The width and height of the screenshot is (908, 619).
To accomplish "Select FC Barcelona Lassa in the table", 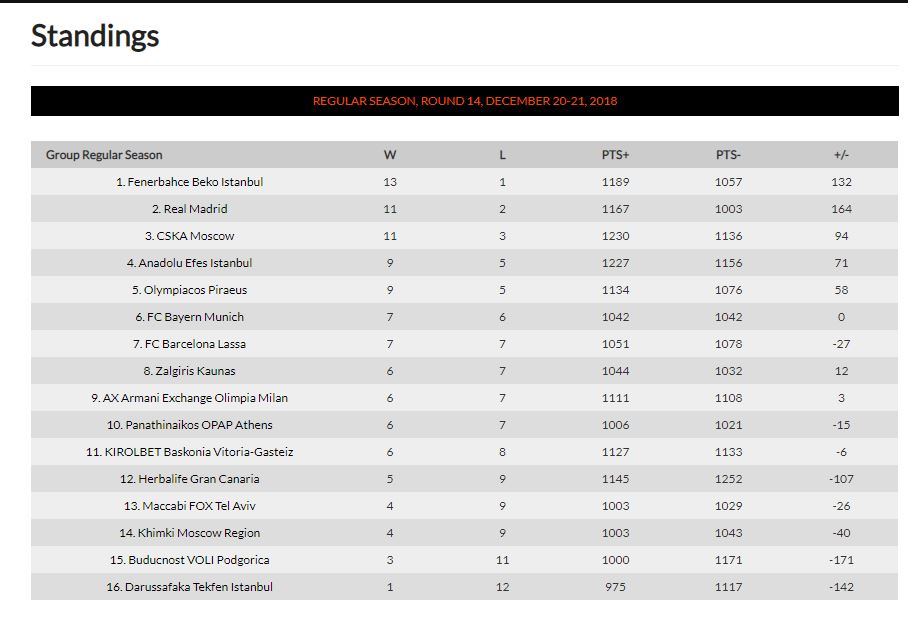I will (195, 344).
